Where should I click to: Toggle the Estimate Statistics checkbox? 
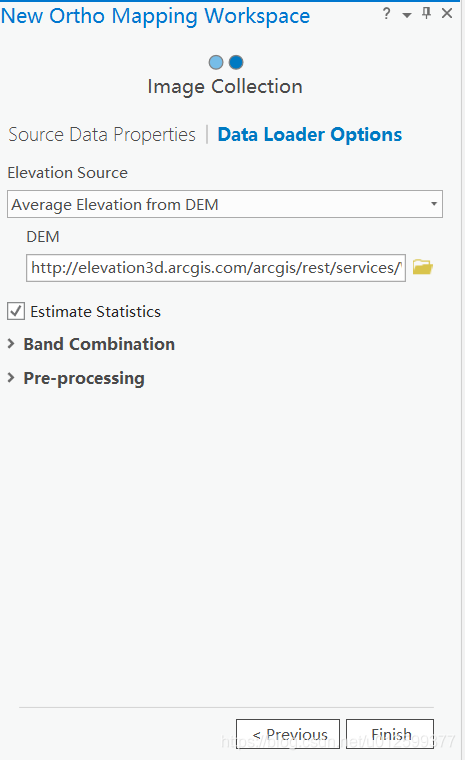16,311
